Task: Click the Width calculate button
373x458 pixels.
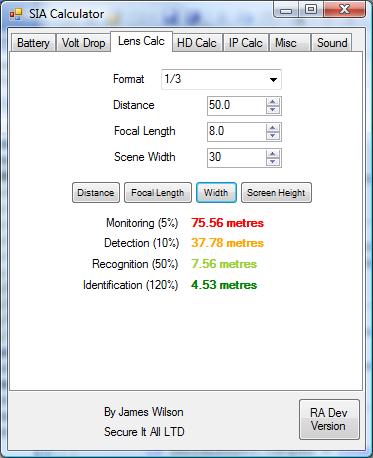Action: [216, 193]
